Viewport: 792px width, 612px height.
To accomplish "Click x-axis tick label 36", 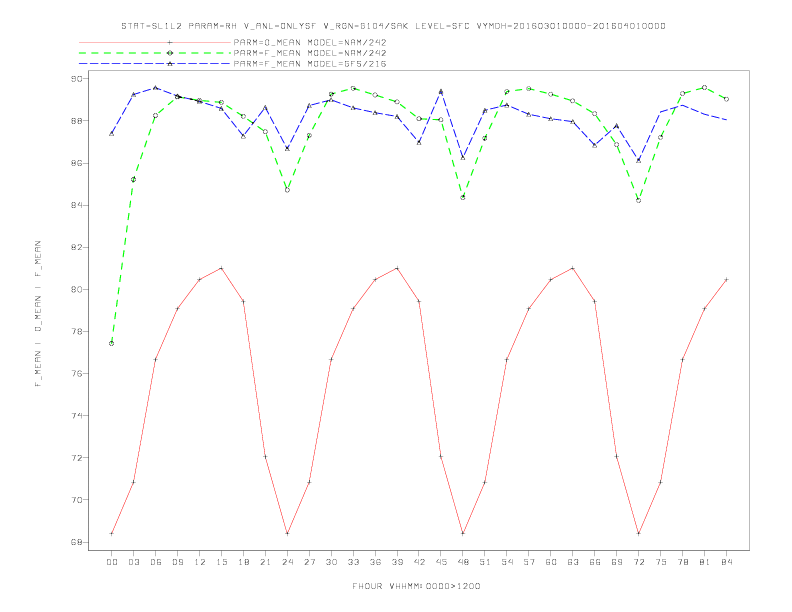I will (x=375, y=562).
